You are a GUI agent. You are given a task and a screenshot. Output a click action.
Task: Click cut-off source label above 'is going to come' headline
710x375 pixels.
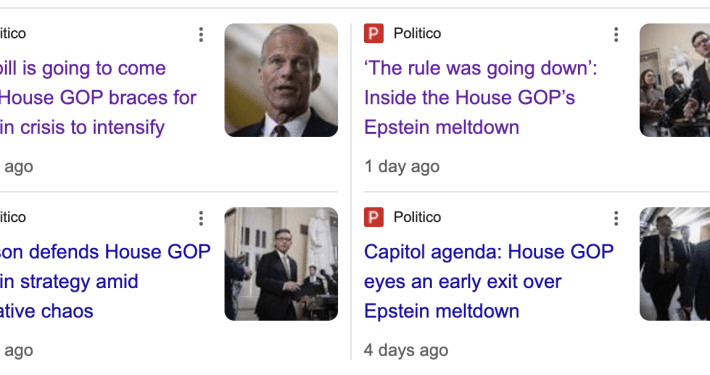pyautogui.click(x=13, y=34)
